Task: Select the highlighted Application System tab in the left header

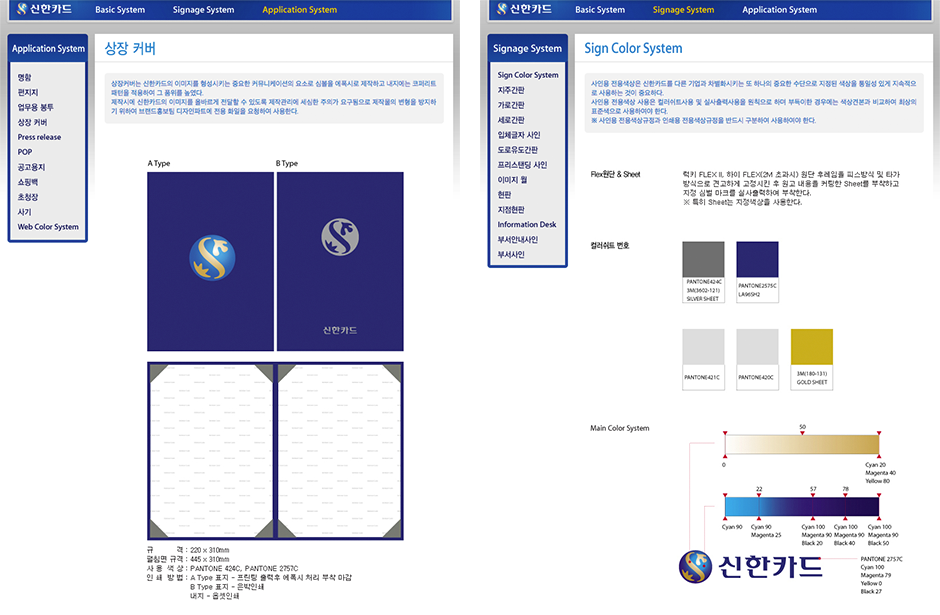Action: click(300, 10)
